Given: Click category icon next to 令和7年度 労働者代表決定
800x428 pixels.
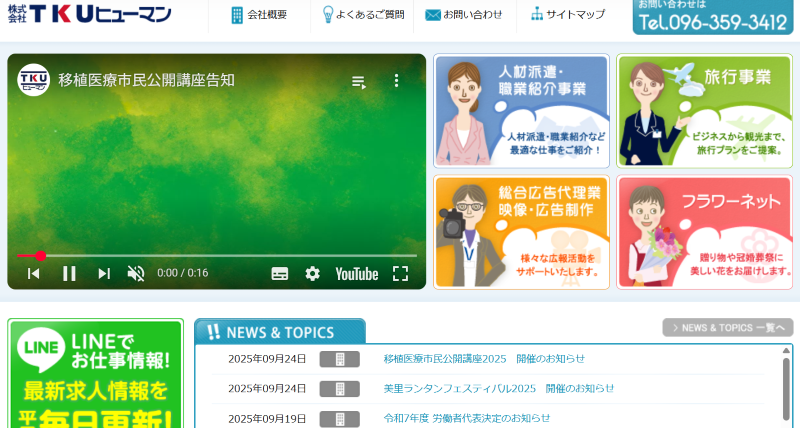Looking at the screenshot, I should coord(340,419).
